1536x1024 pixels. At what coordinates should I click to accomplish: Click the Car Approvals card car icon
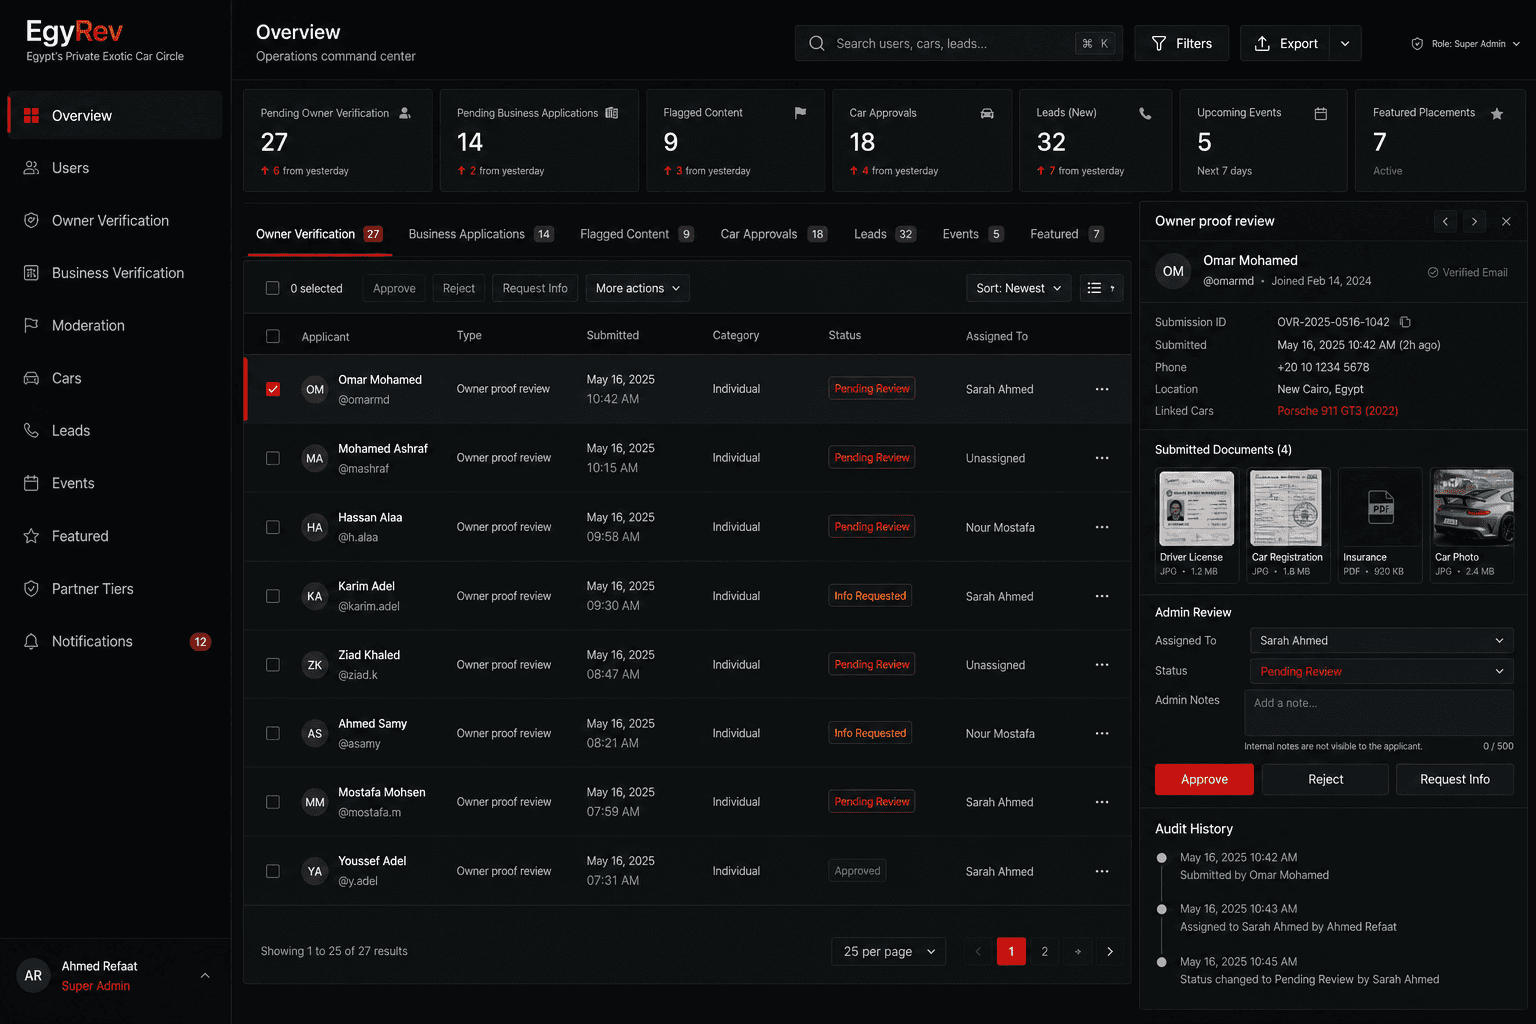coord(987,113)
